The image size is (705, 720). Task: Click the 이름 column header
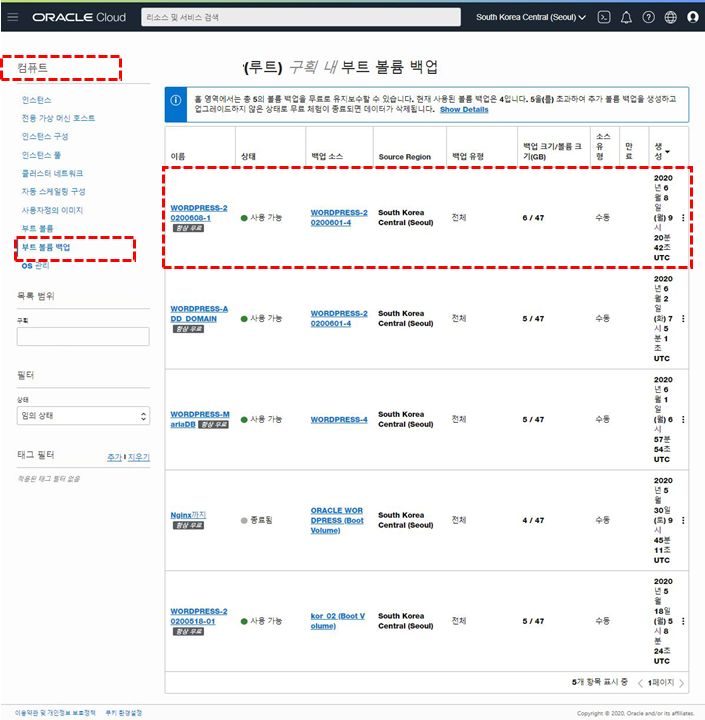tap(178, 157)
